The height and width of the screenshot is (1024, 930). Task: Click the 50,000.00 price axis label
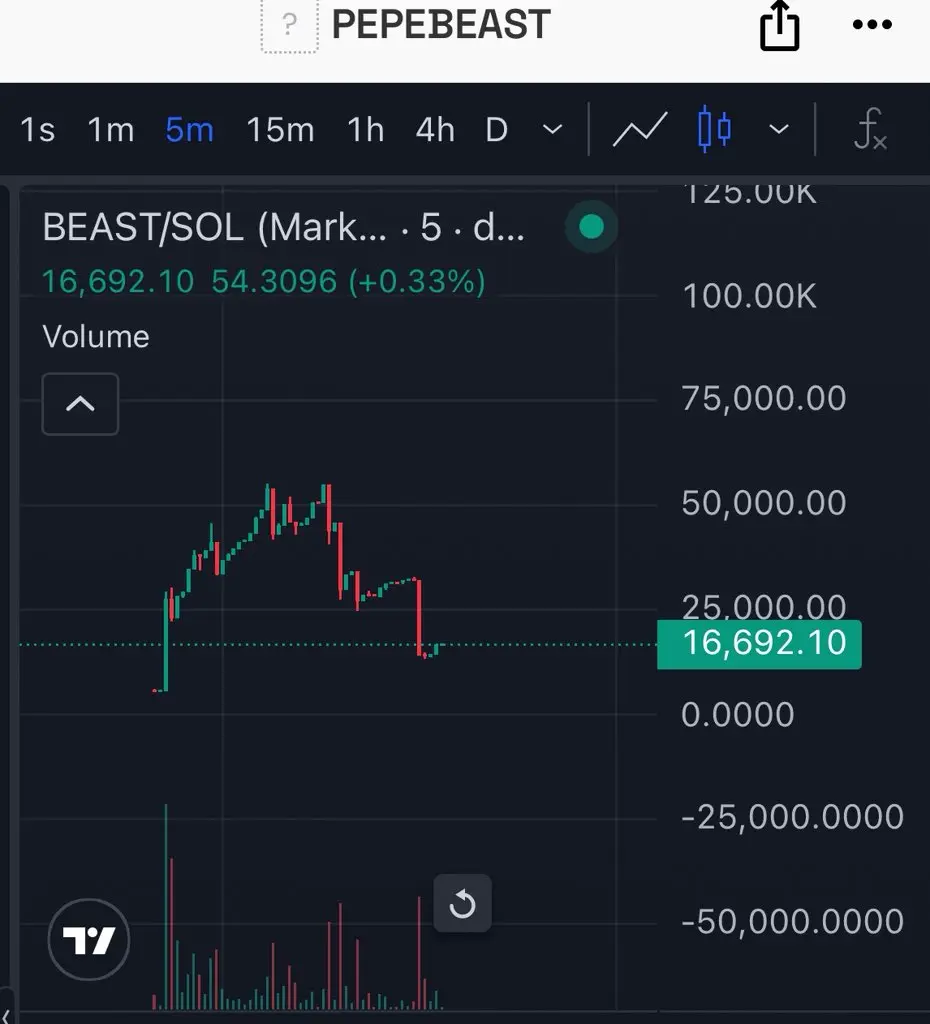[x=763, y=503]
